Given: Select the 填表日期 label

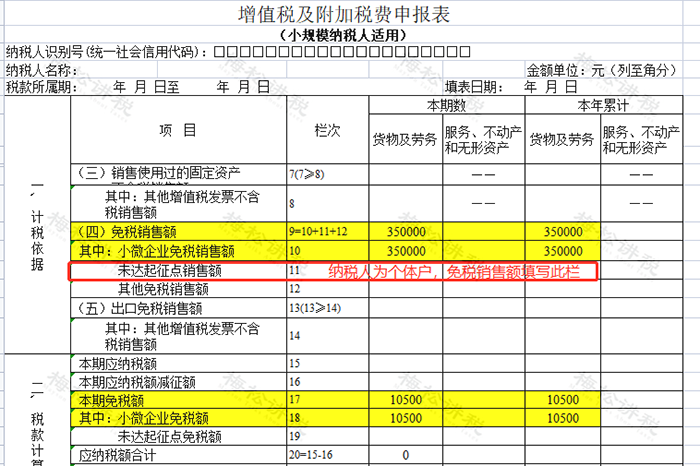Looking at the screenshot, I should [473, 87].
